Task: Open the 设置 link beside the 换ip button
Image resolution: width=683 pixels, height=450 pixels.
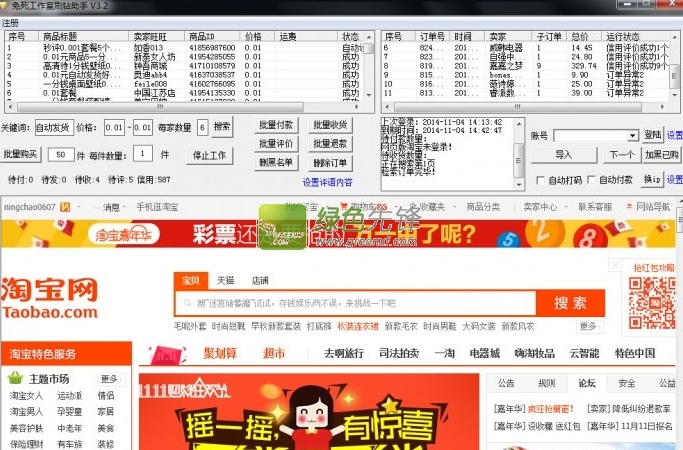Action: (x=675, y=179)
